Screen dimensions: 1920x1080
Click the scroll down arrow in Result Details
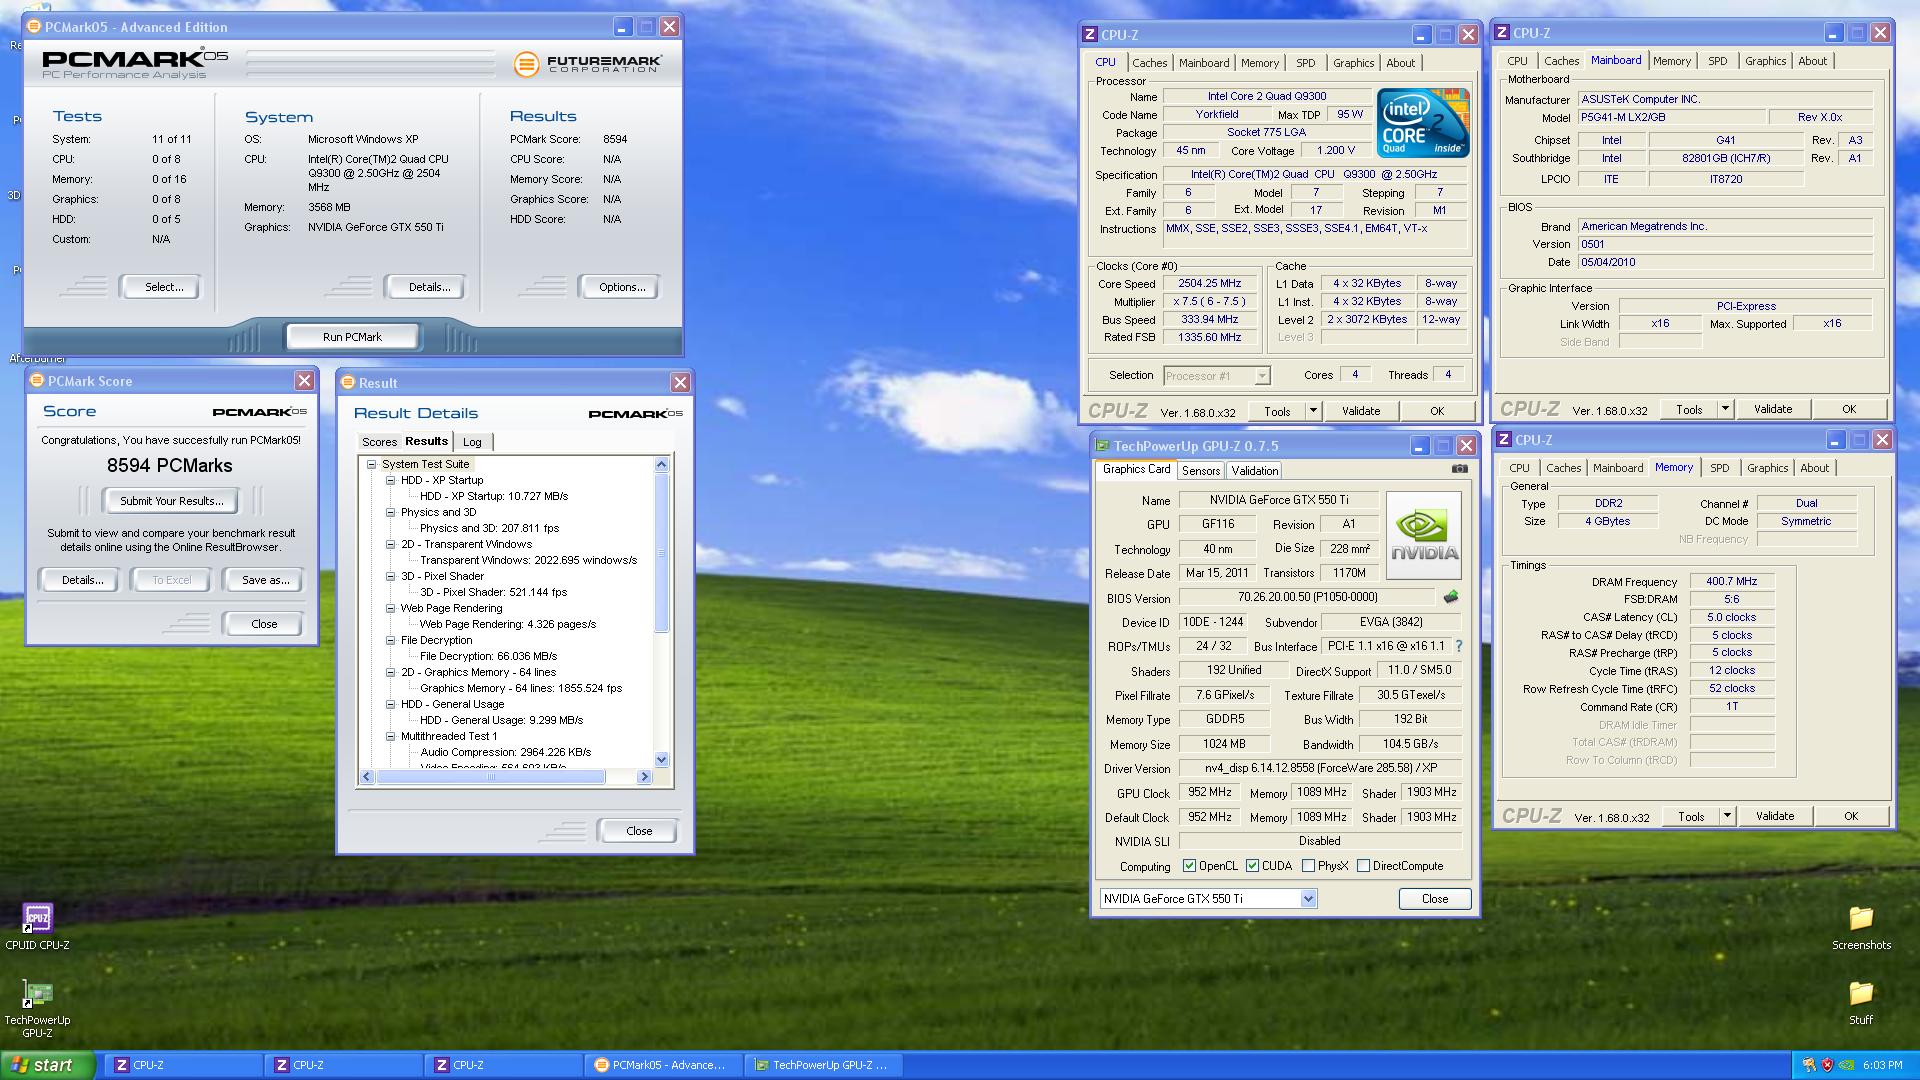[x=661, y=760]
